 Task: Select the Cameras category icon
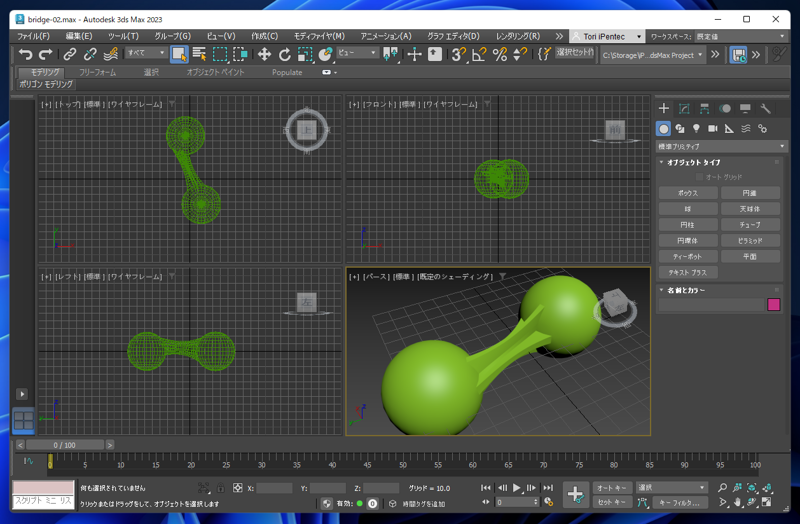pos(713,129)
